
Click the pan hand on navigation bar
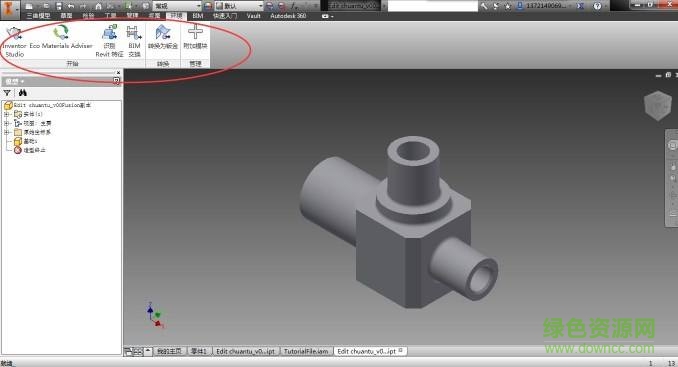click(673, 166)
